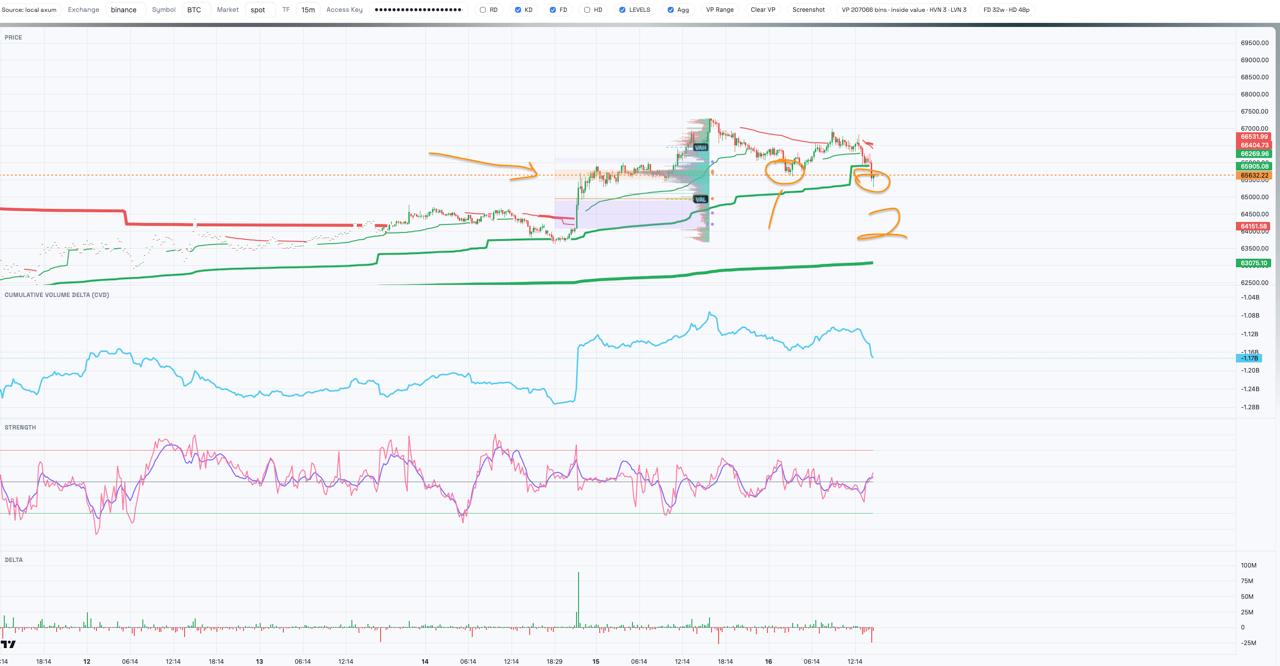Screen dimensions: 1280x666
Task: Click the Access Key password field
Action: tap(418, 10)
